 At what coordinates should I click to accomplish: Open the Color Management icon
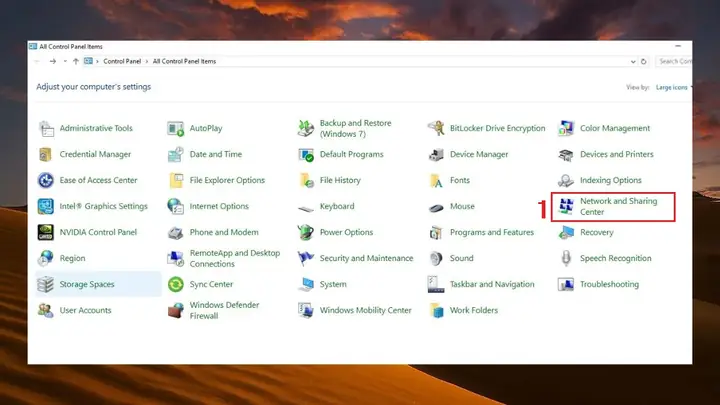[x=566, y=129]
